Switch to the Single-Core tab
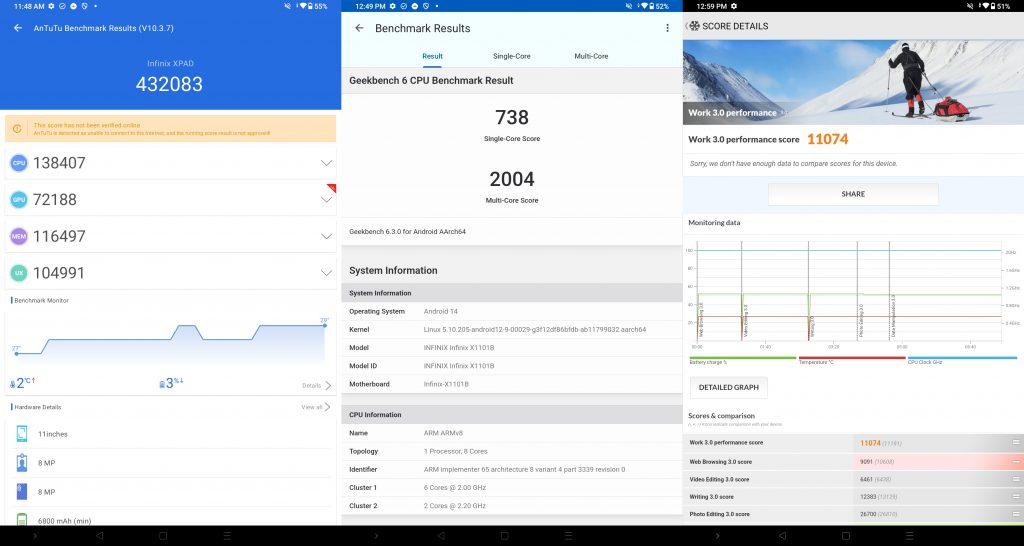Image resolution: width=1024 pixels, height=546 pixels. pos(511,56)
